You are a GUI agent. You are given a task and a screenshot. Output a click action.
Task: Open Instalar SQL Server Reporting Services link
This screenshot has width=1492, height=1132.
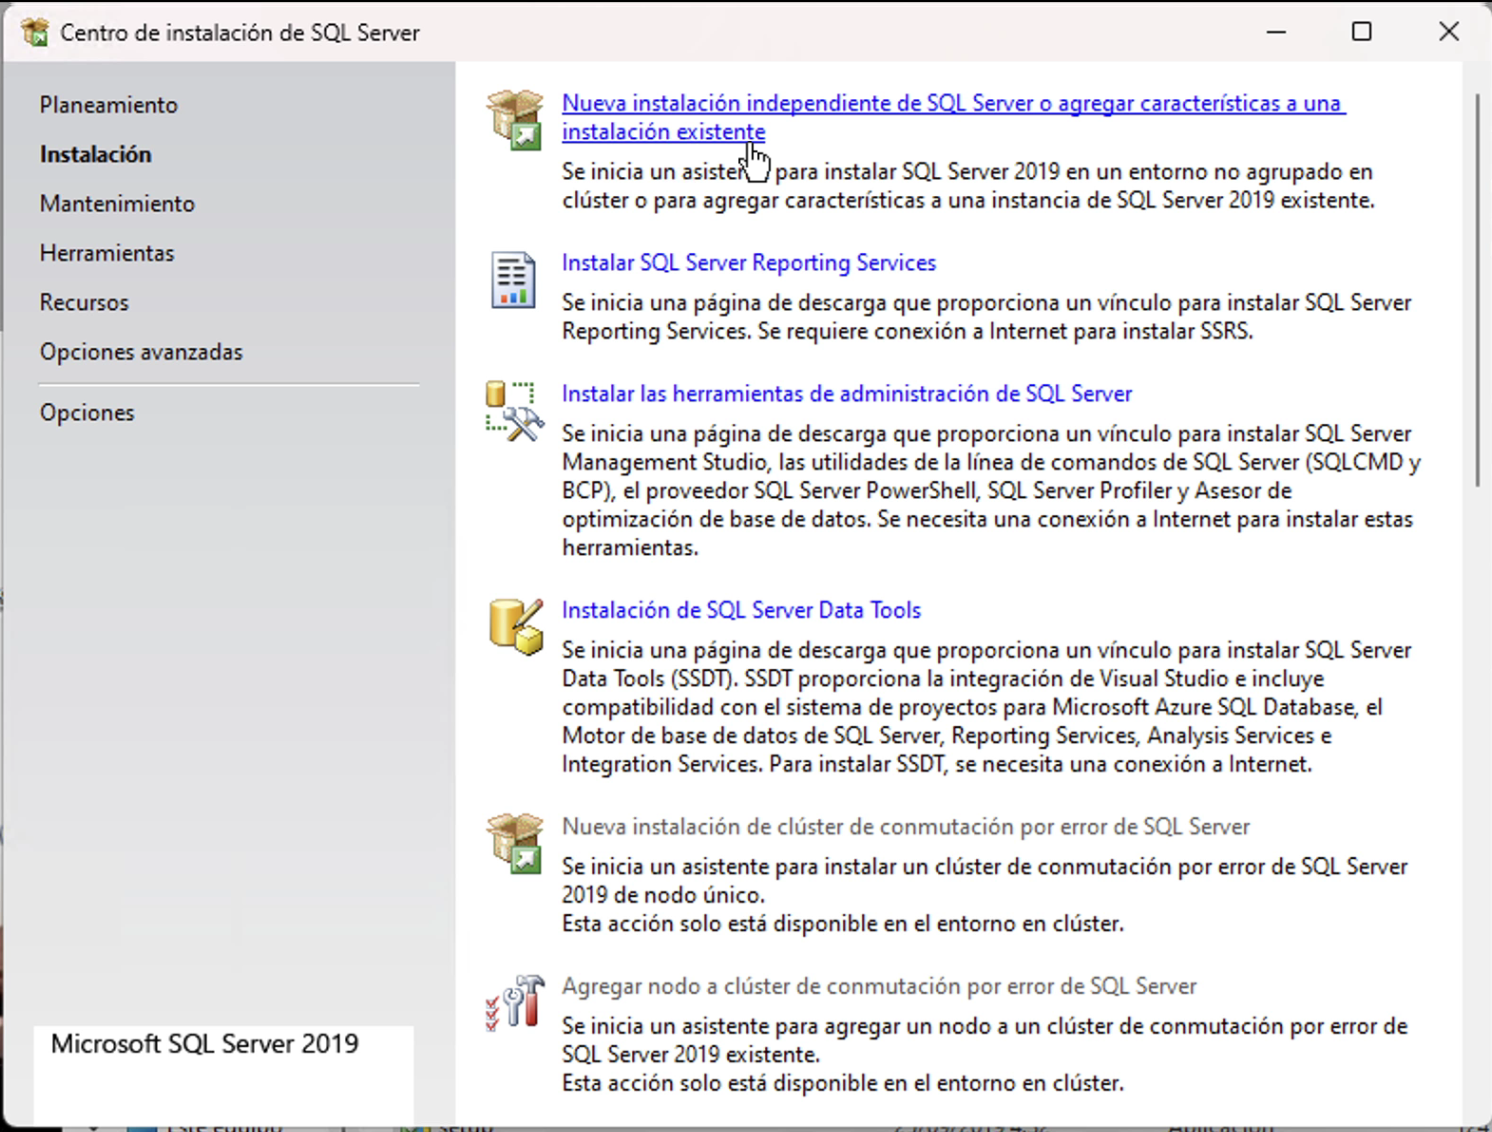point(749,262)
